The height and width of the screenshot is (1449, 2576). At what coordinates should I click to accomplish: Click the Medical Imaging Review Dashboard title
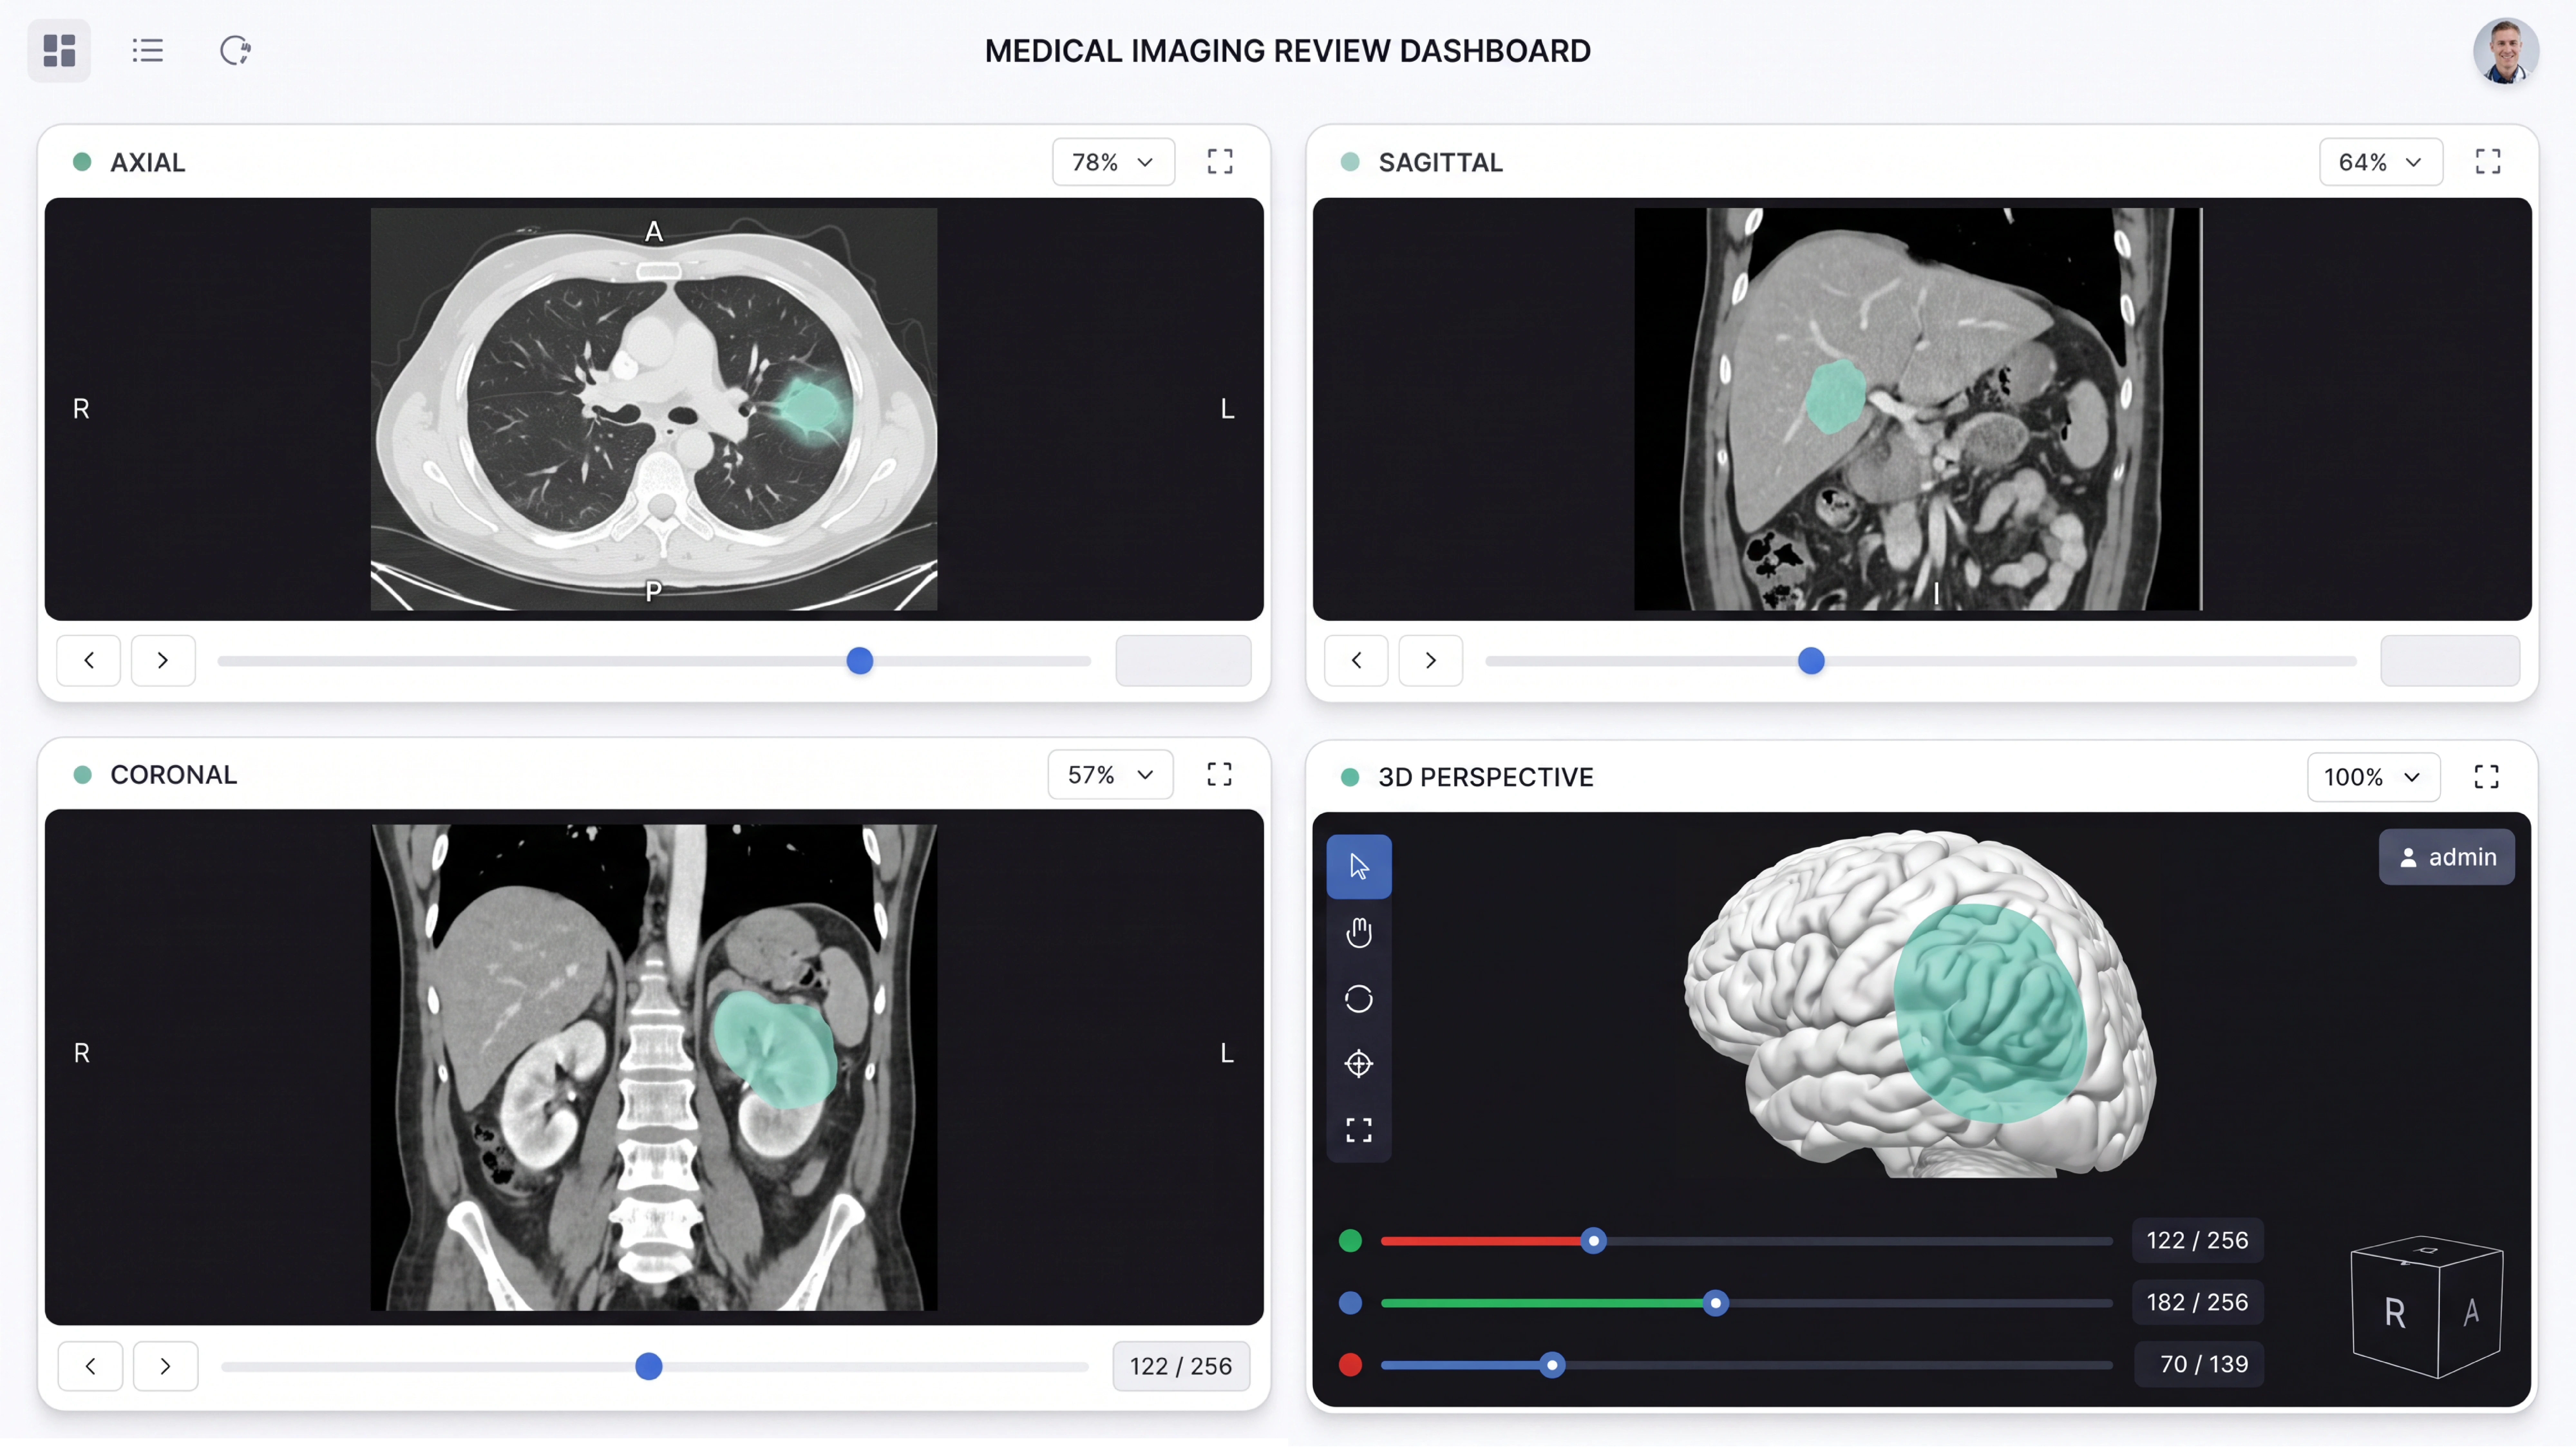(x=1288, y=51)
